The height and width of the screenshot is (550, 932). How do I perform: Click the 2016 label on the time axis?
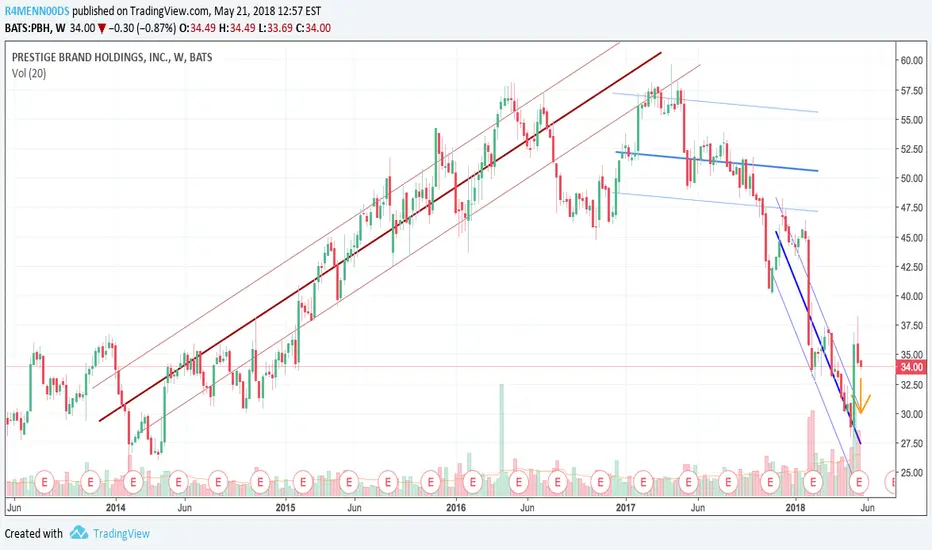click(456, 508)
